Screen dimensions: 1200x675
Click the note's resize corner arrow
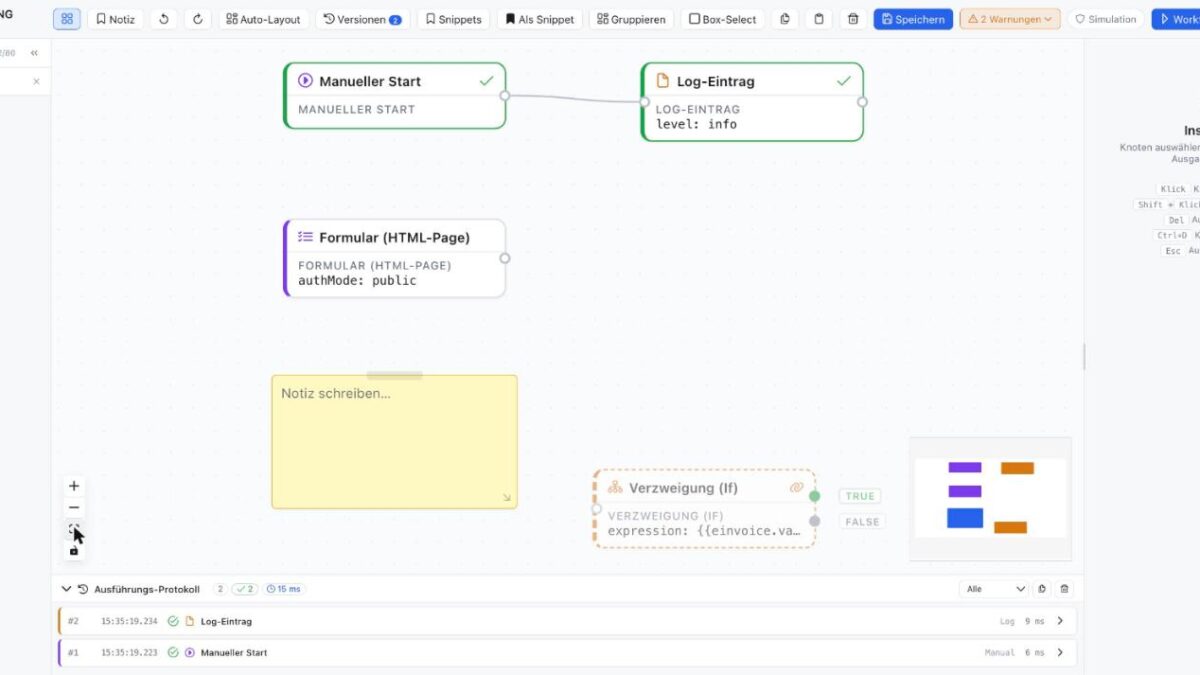coord(507,498)
